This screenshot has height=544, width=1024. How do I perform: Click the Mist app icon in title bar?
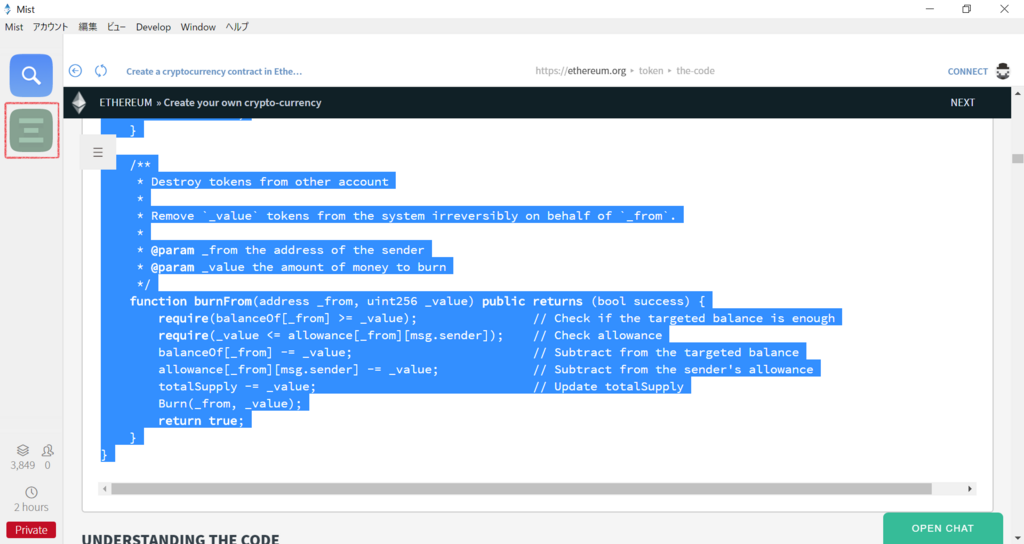tap(8, 9)
